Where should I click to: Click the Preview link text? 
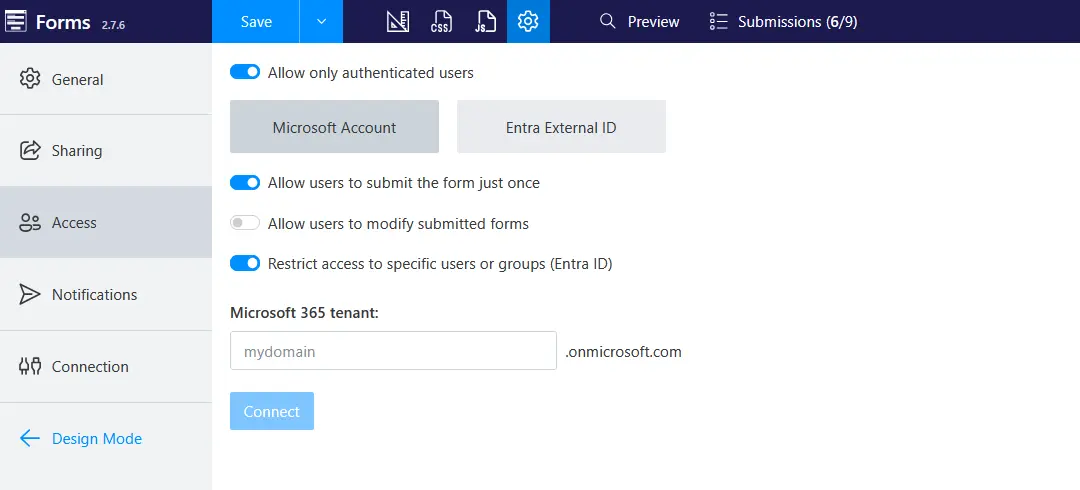[x=654, y=21]
